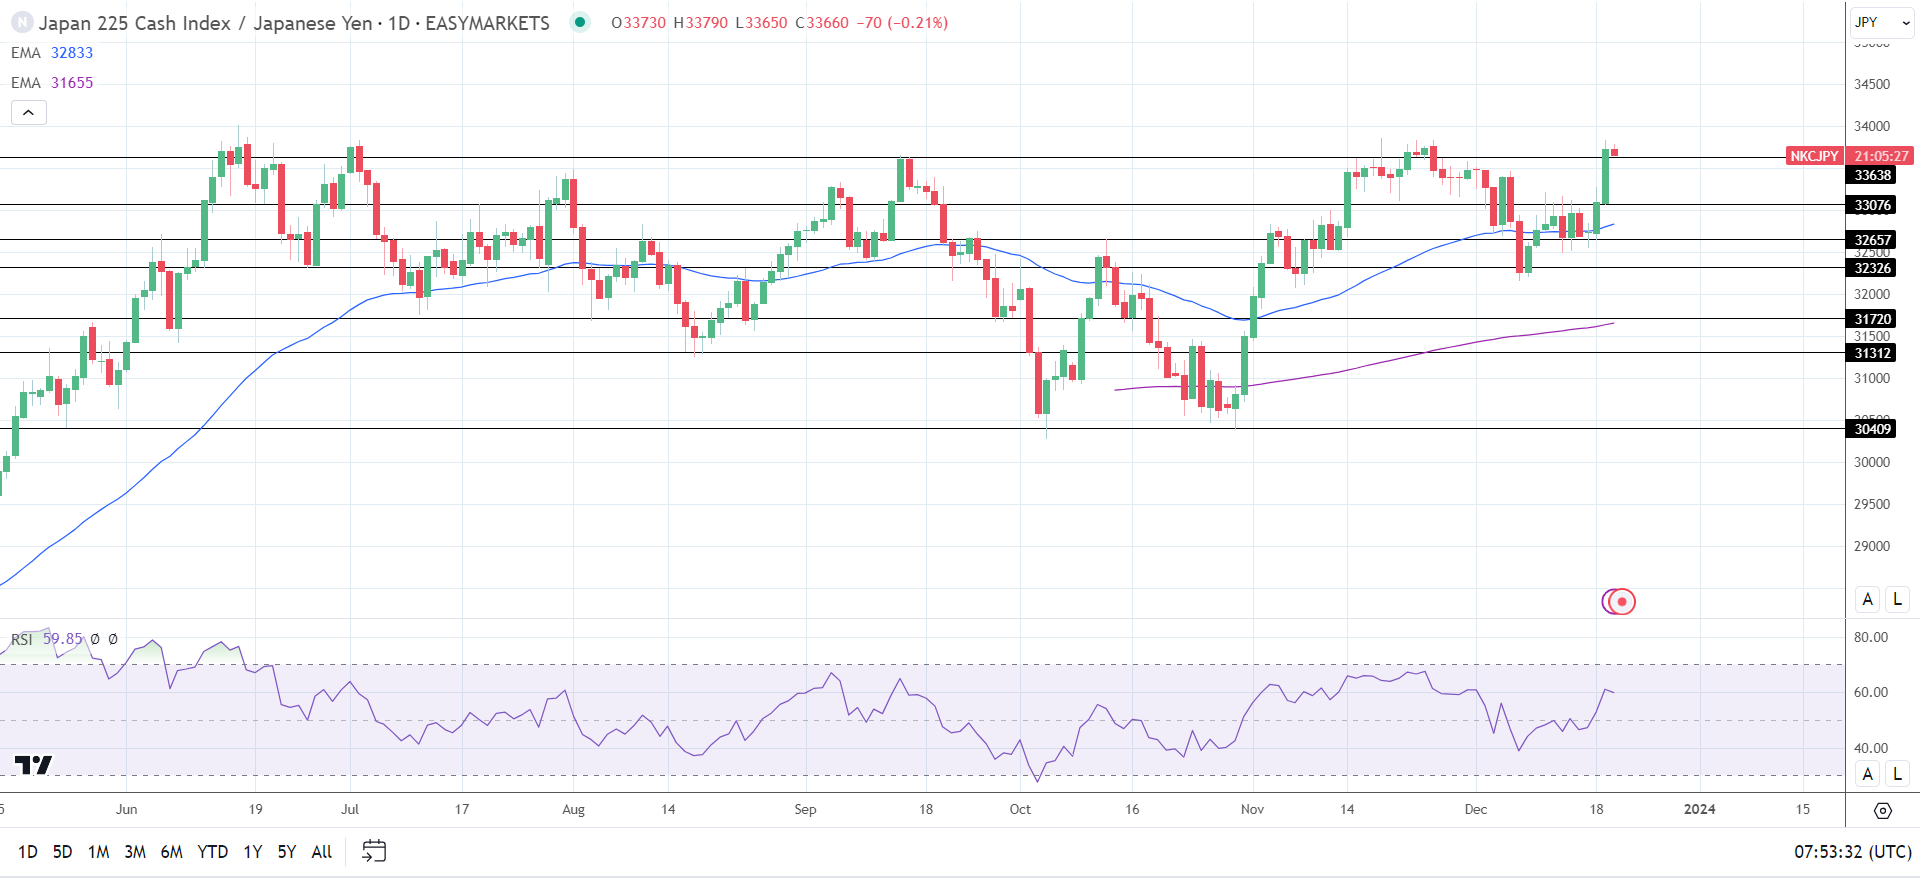Click the Japanese Yen label in the chart title

coord(312,23)
